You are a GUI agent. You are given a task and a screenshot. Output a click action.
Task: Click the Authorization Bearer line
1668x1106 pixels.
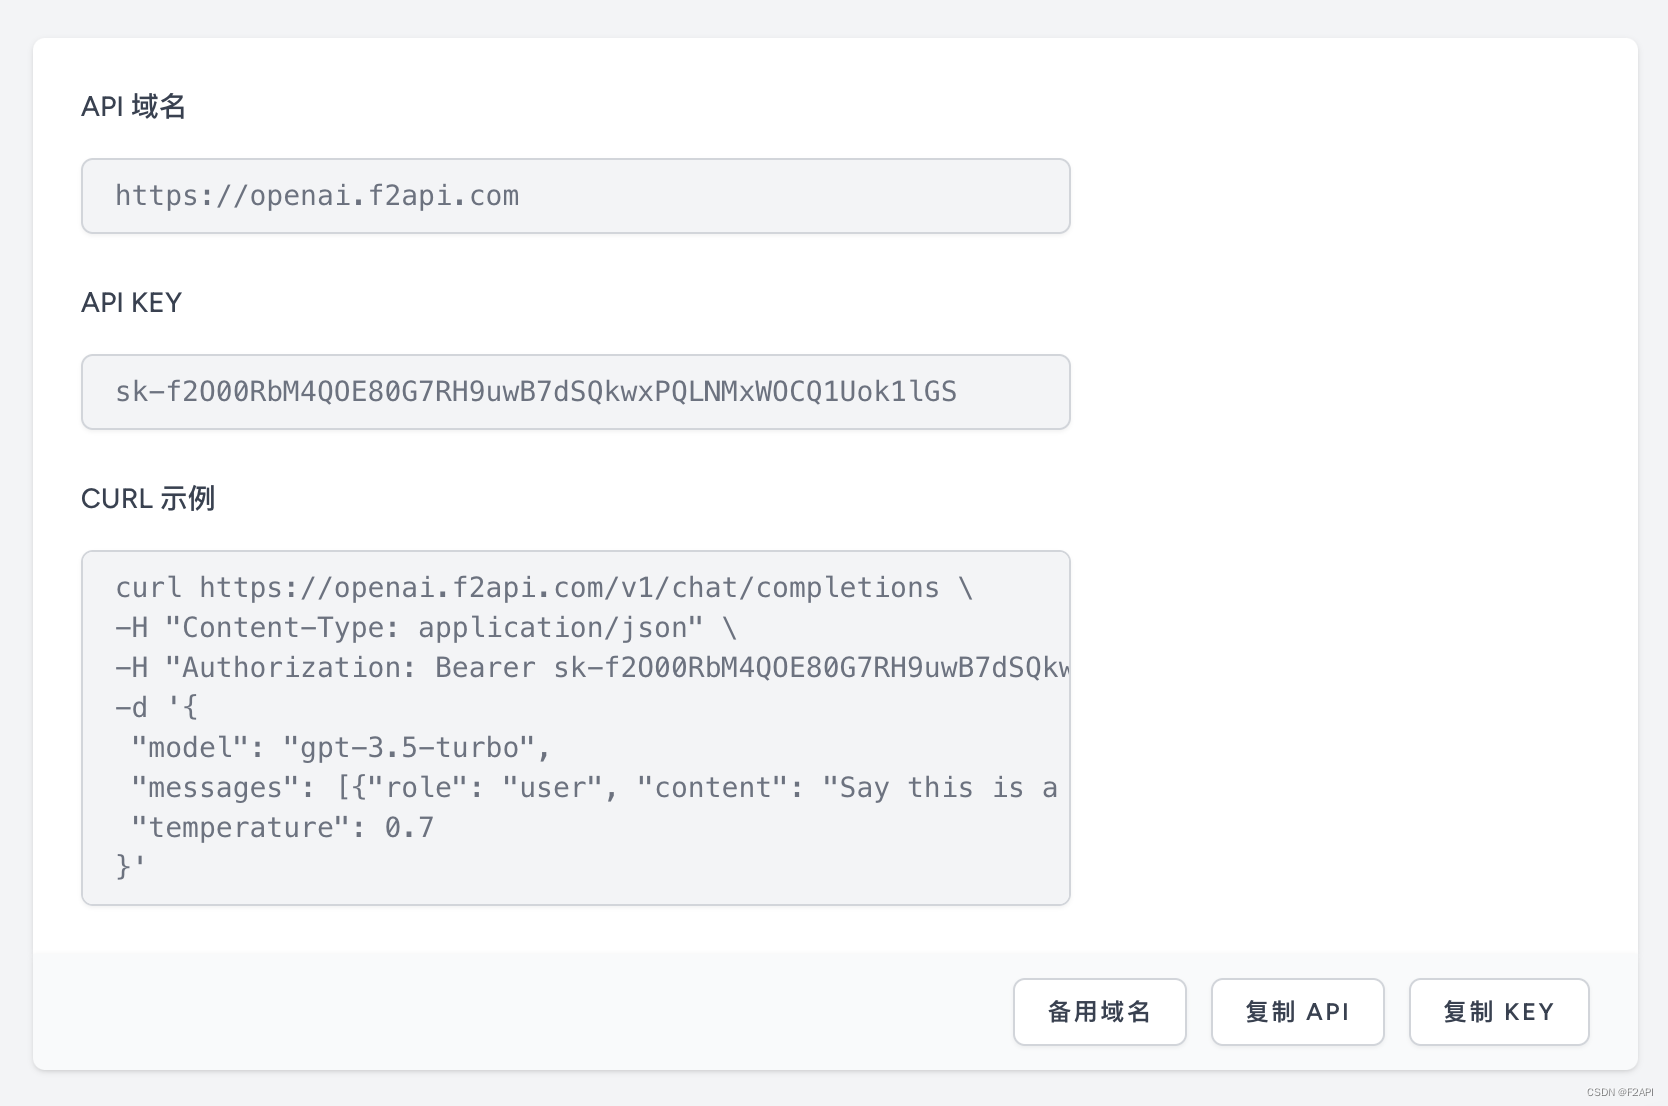pos(592,668)
